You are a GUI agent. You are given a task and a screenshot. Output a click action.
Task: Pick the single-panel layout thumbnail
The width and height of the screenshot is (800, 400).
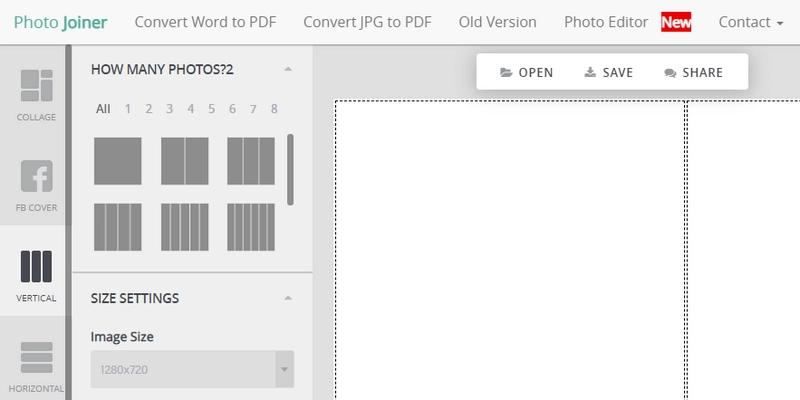pyautogui.click(x=117, y=161)
